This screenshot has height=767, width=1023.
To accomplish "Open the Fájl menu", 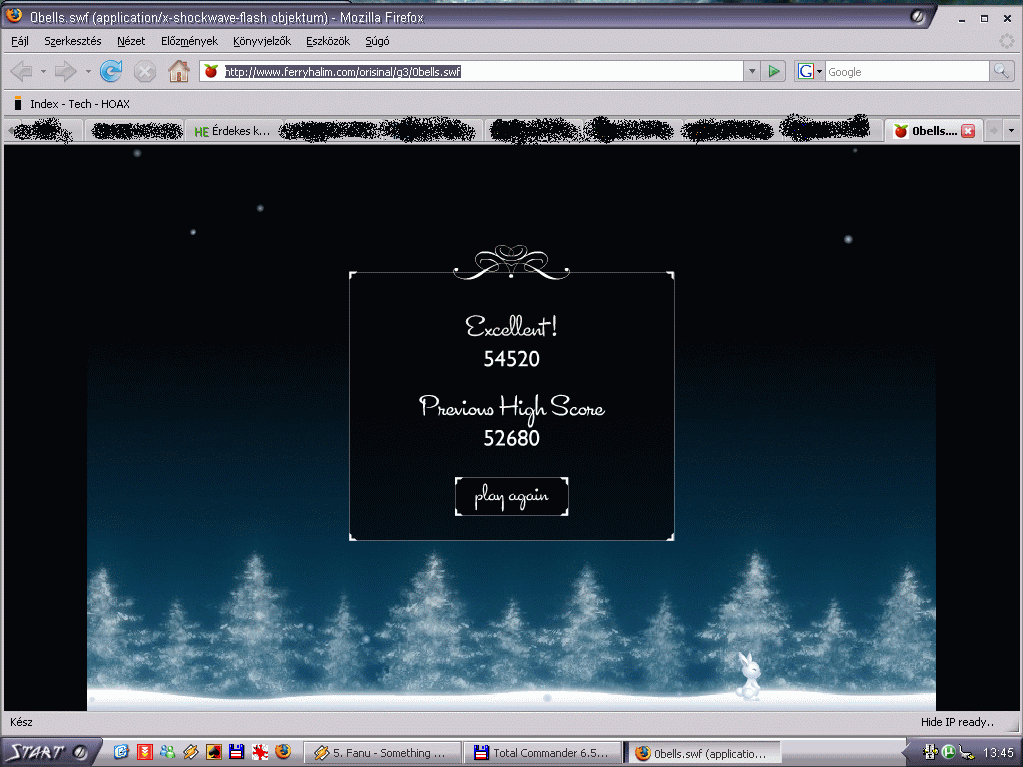I will 20,41.
